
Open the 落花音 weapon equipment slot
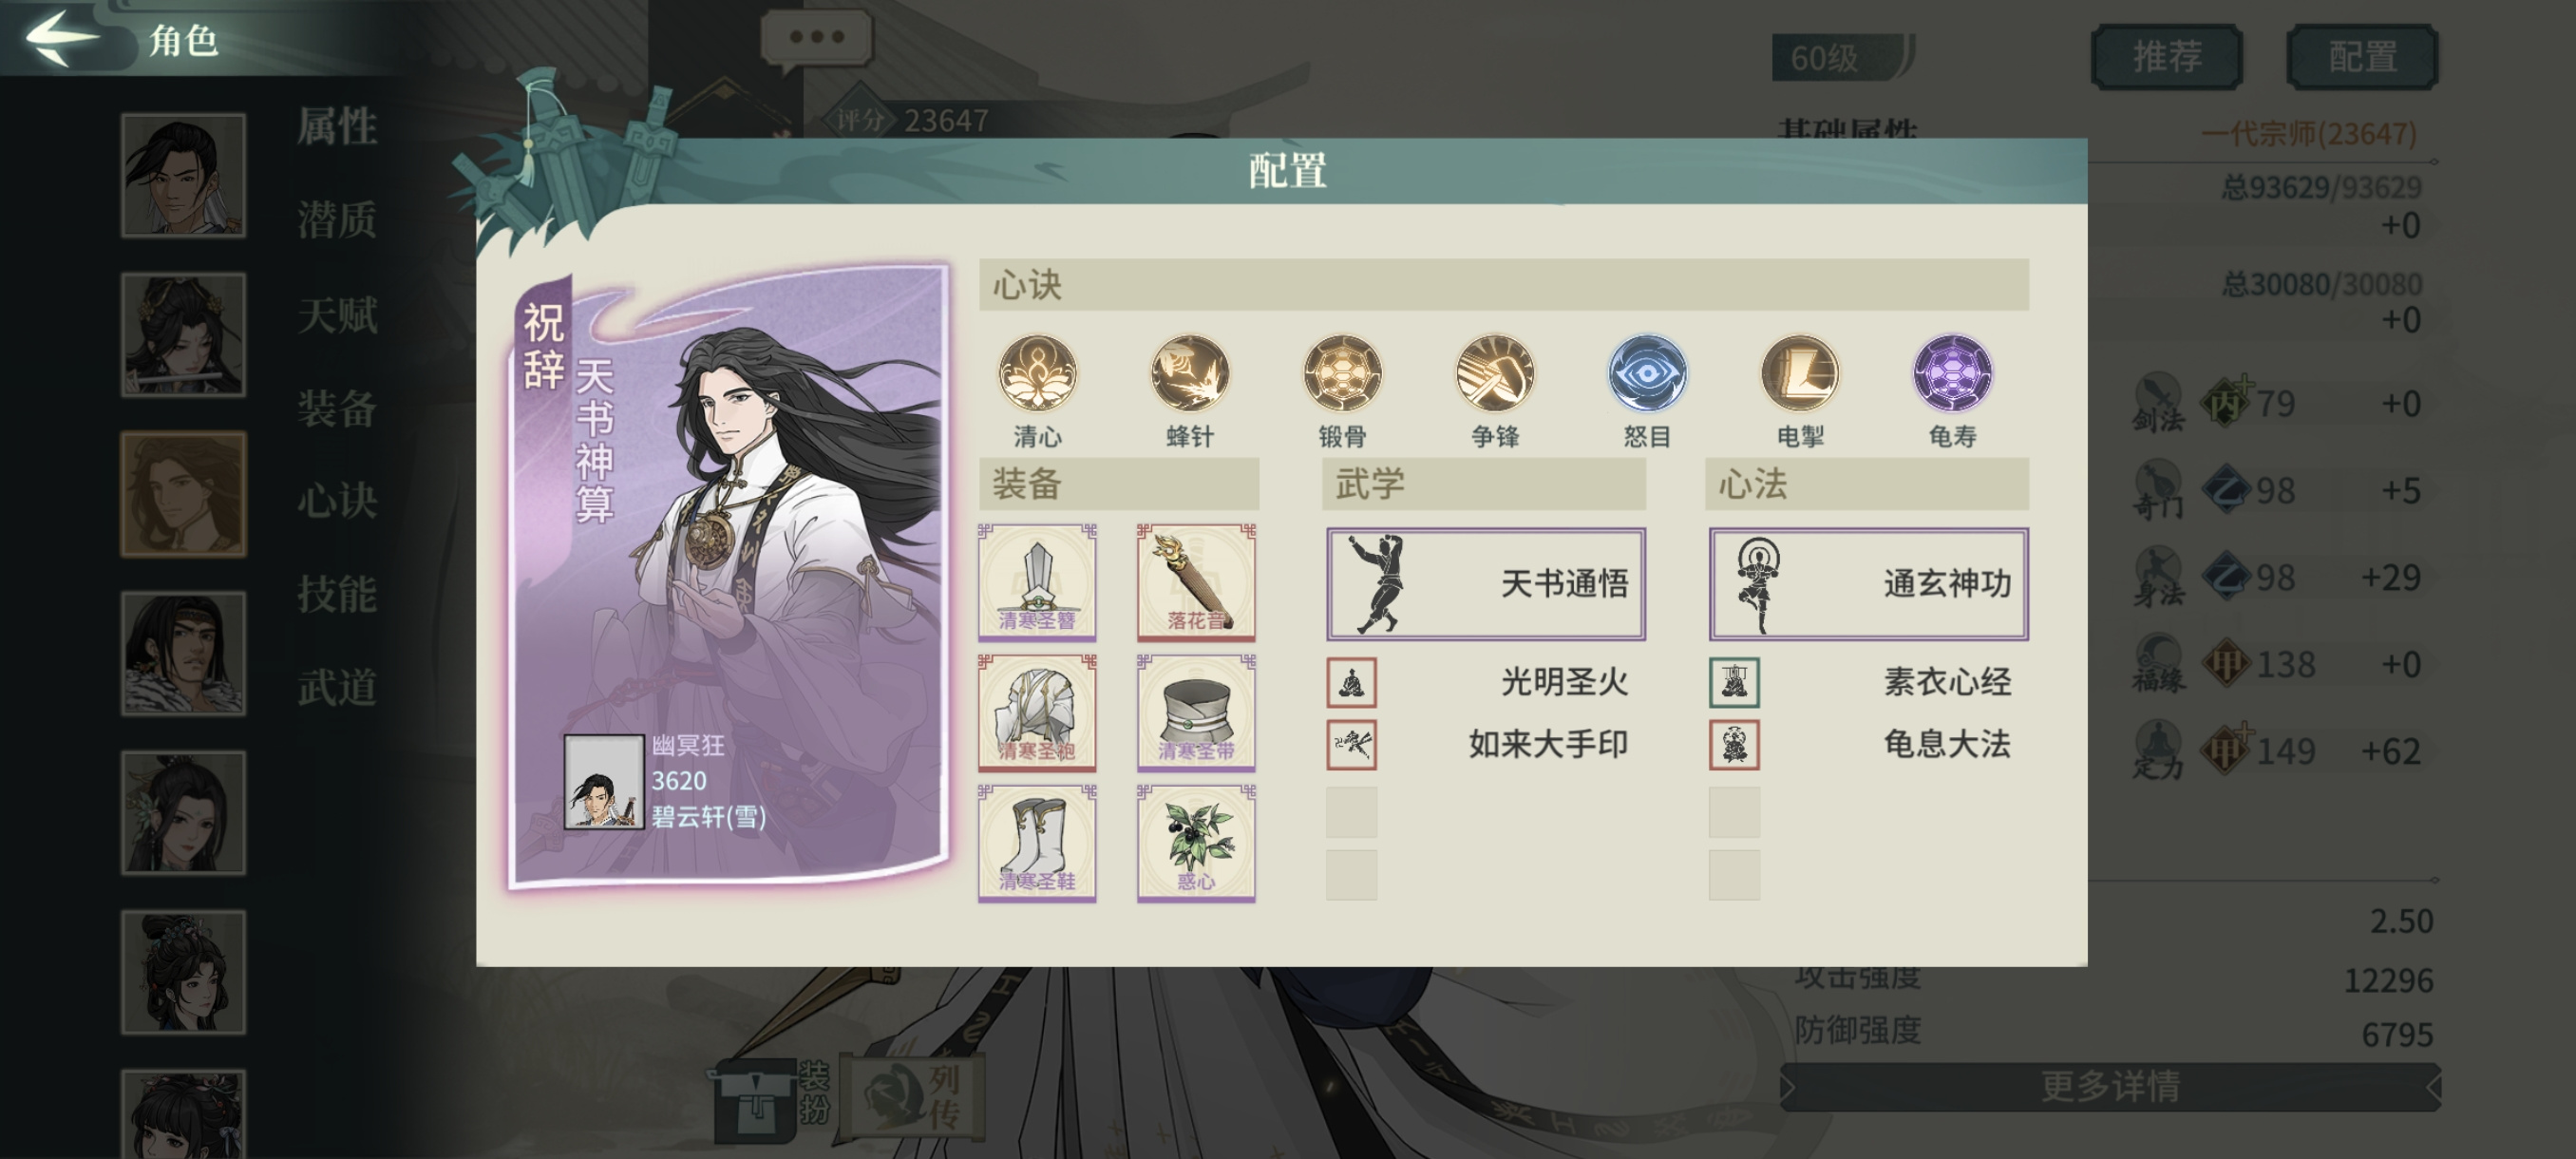coord(1196,582)
